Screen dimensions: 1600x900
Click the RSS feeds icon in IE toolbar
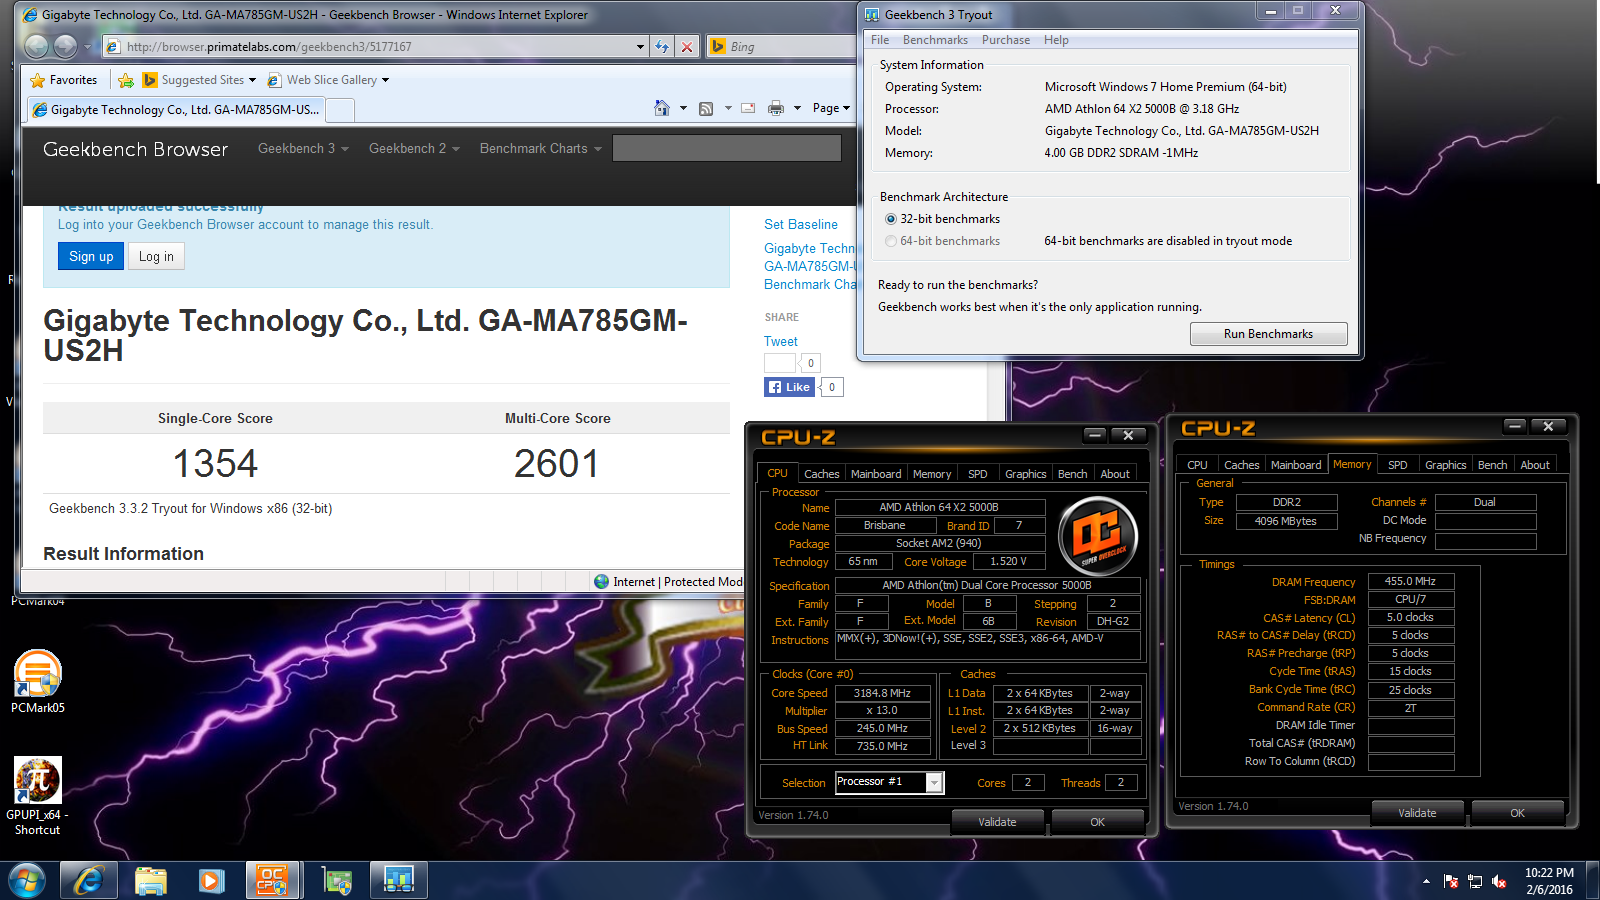point(706,108)
